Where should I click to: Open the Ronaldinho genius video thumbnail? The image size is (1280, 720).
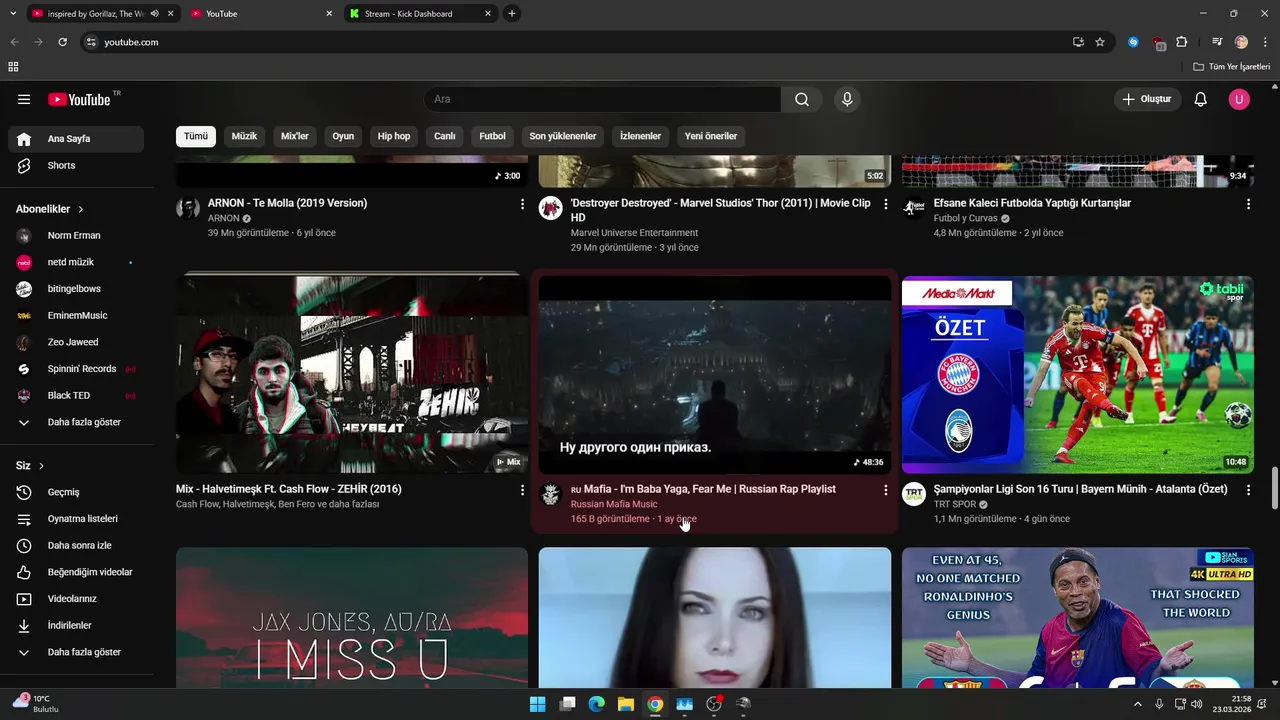click(1078, 617)
